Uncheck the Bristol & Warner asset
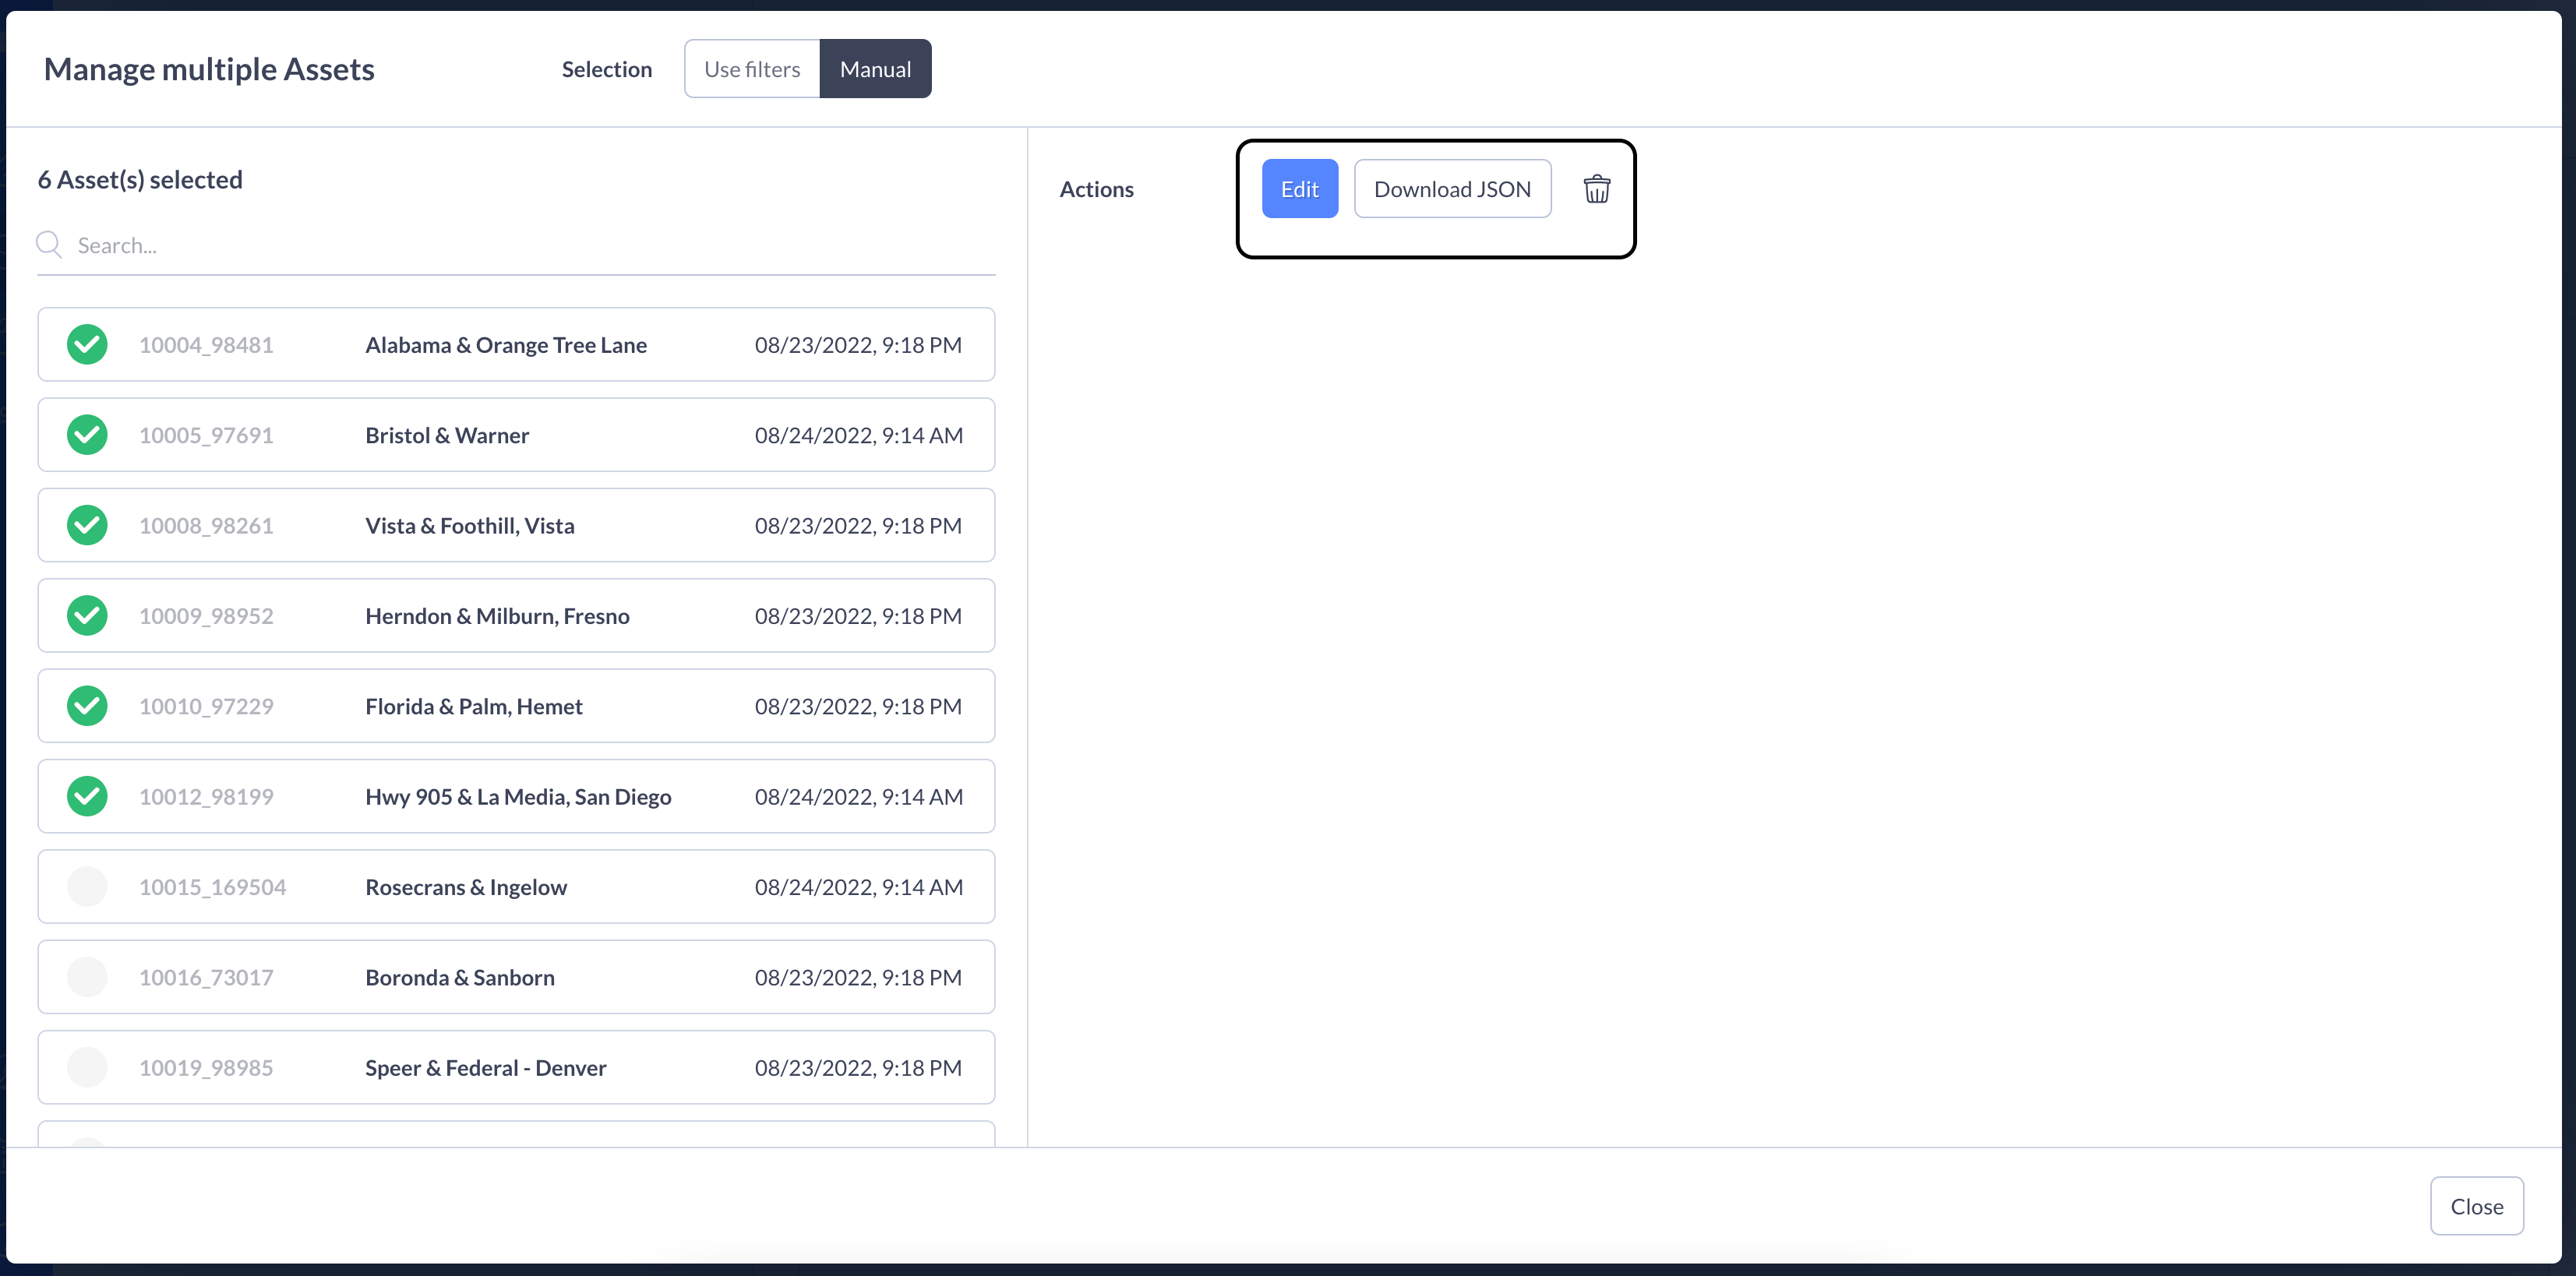2576x1276 pixels. click(x=87, y=435)
